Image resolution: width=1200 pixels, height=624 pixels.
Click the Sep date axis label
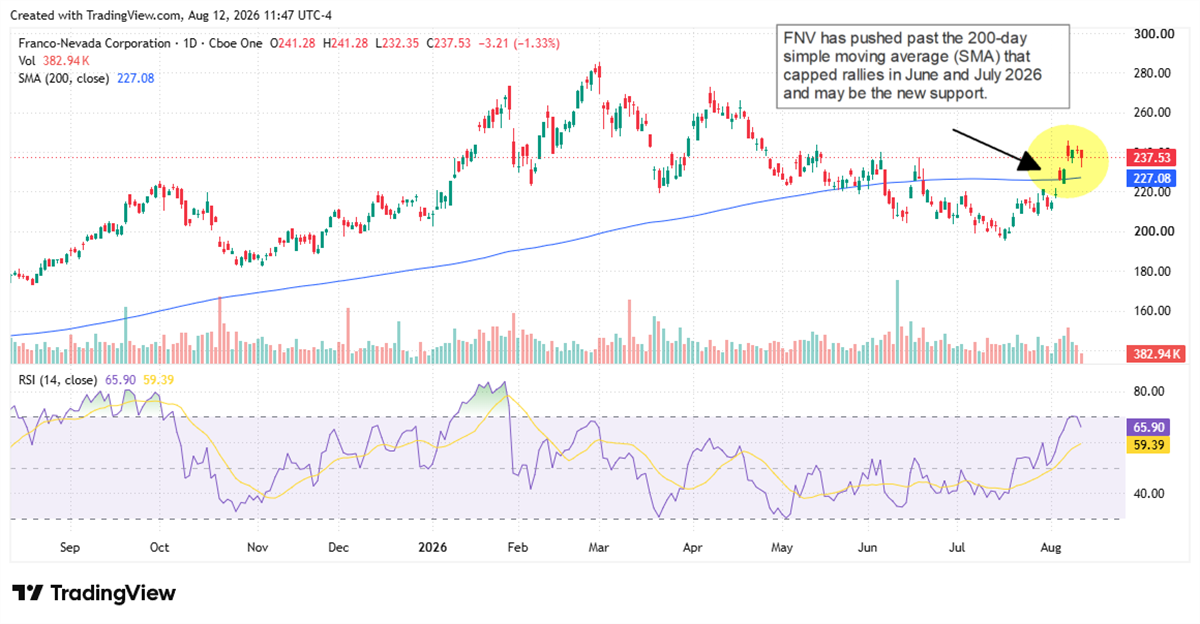(70, 548)
